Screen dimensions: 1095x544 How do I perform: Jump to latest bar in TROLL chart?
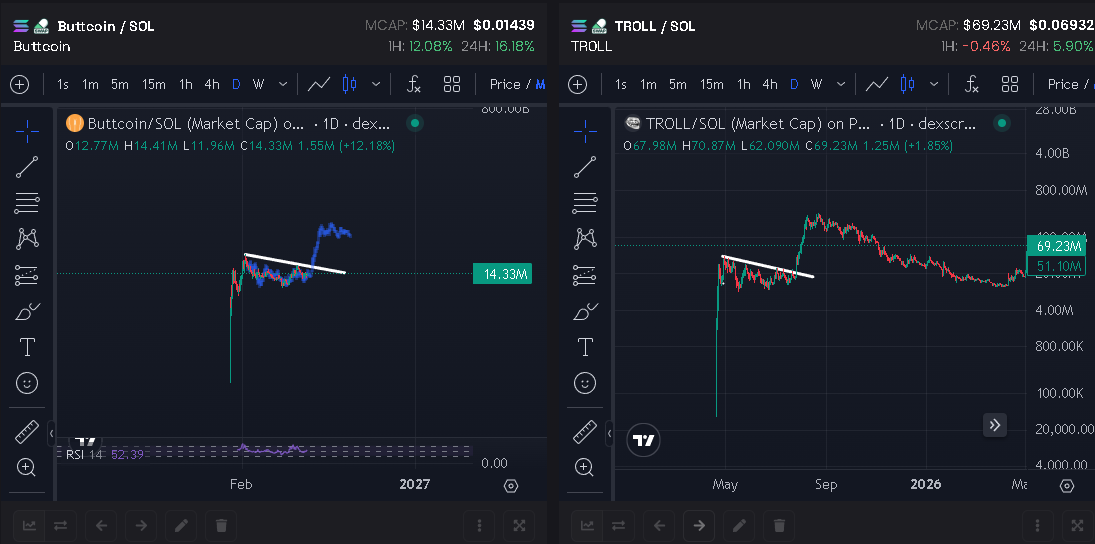tap(995, 425)
